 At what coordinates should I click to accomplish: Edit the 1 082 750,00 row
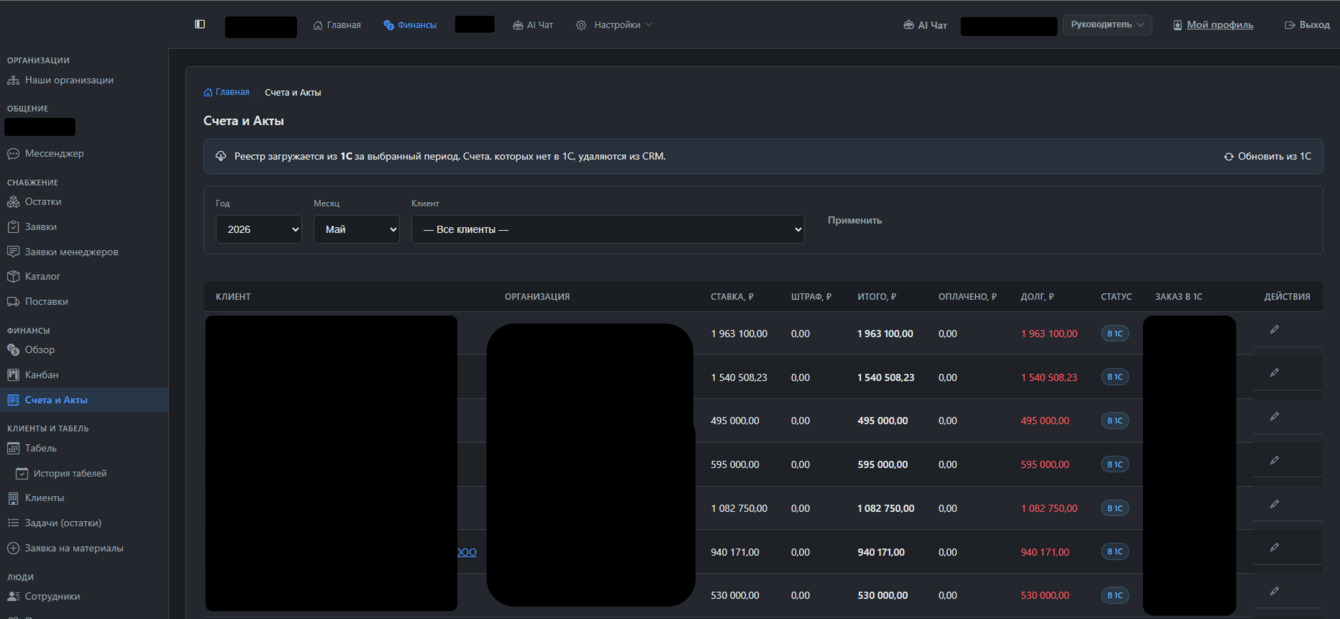(x=1274, y=504)
